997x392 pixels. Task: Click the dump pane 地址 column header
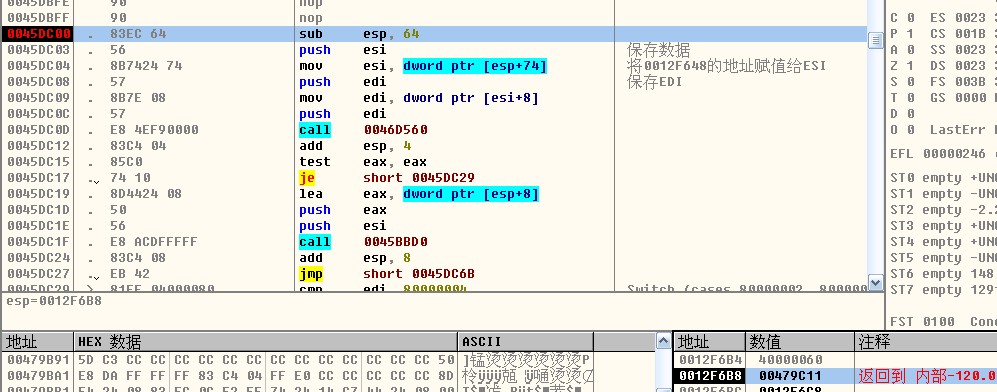(x=37, y=342)
